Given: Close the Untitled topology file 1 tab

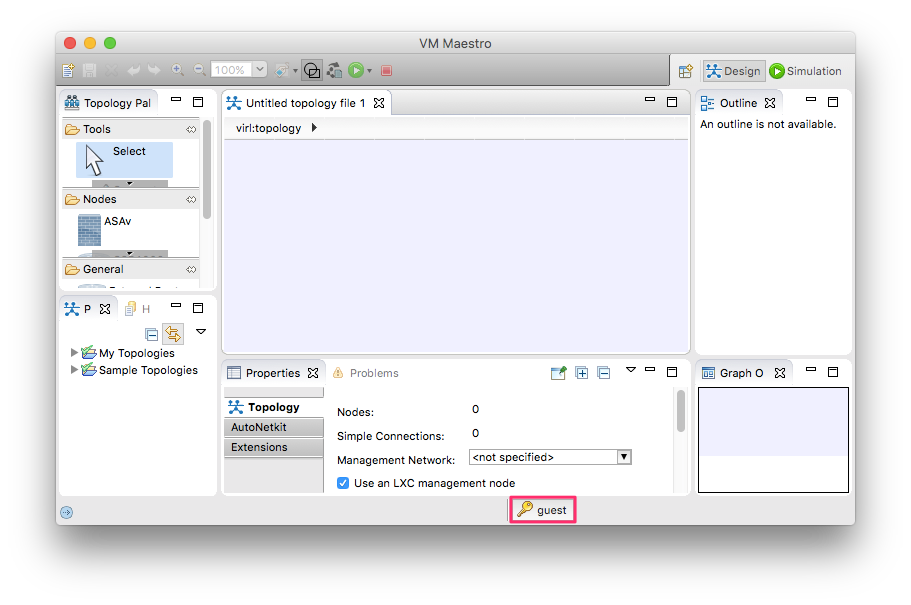Looking at the screenshot, I should [x=379, y=103].
